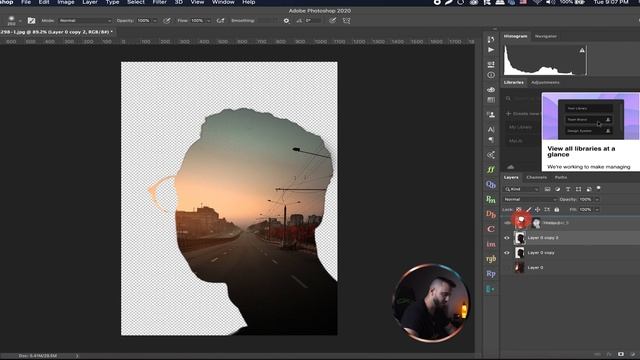Open the brush settings panel icon
640x360 pixels.
click(x=31, y=20)
